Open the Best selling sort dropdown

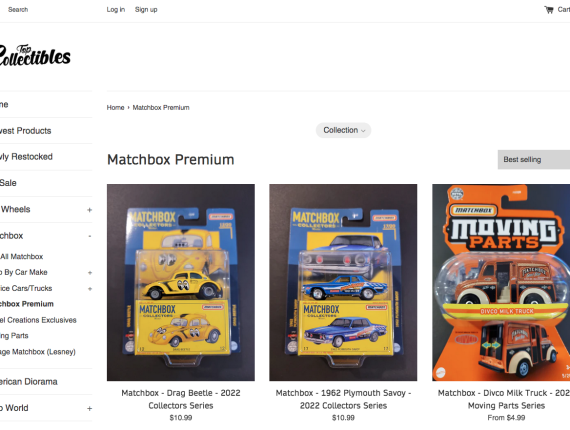(534, 160)
